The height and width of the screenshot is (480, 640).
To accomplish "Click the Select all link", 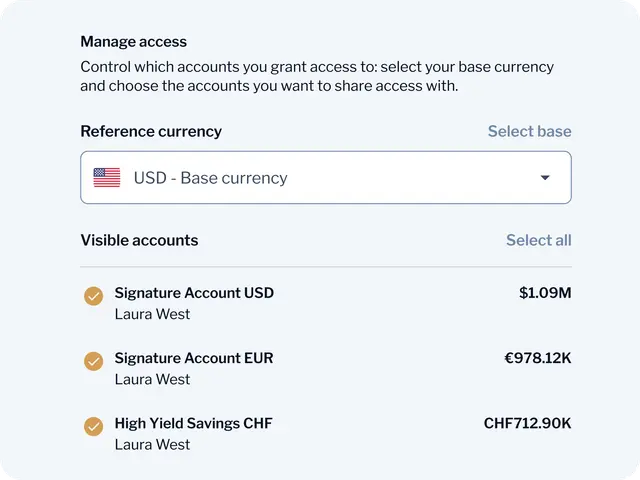I will click(x=538, y=240).
